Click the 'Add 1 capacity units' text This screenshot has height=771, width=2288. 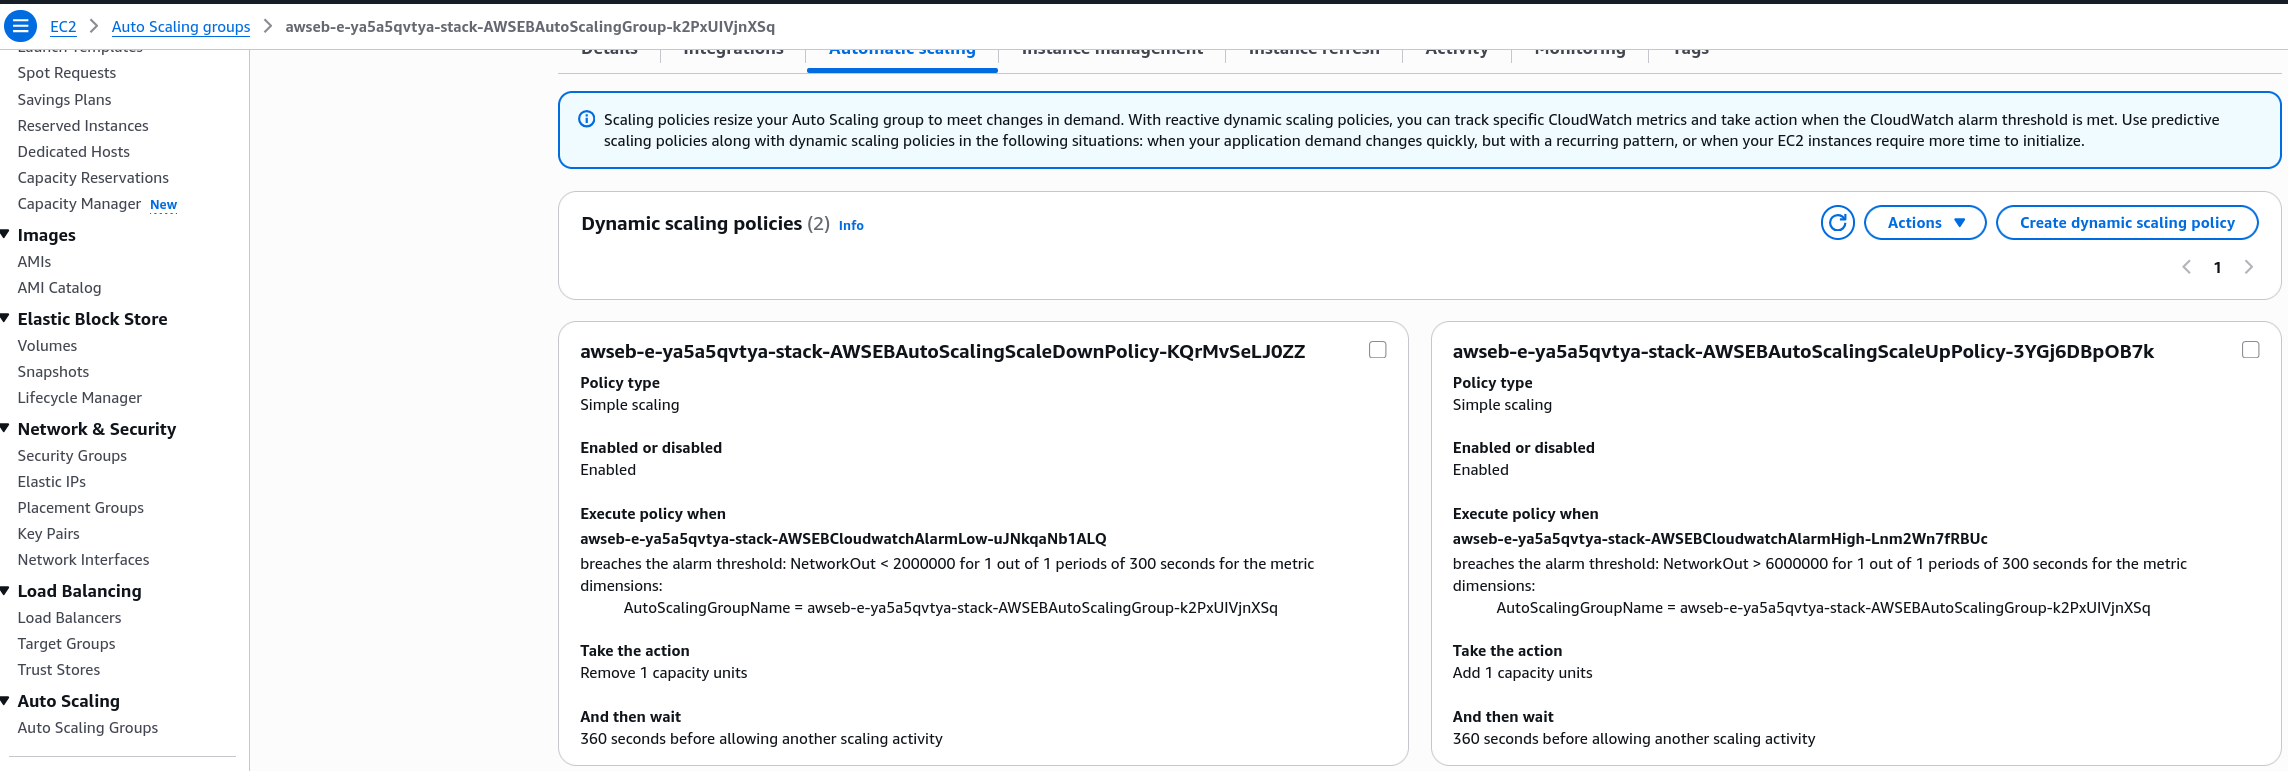point(1522,673)
